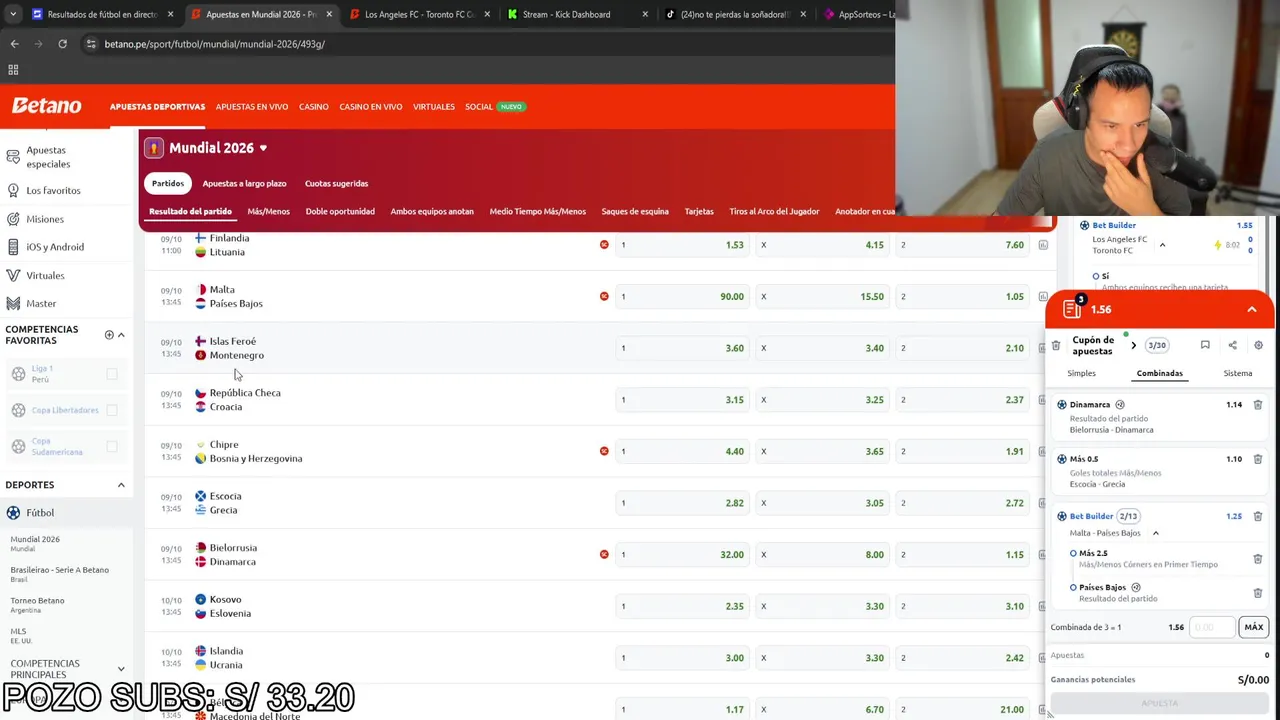The height and width of the screenshot is (720, 1280).
Task: Toggle Liga 1 Perú favorite checkbox
Action: point(112,374)
